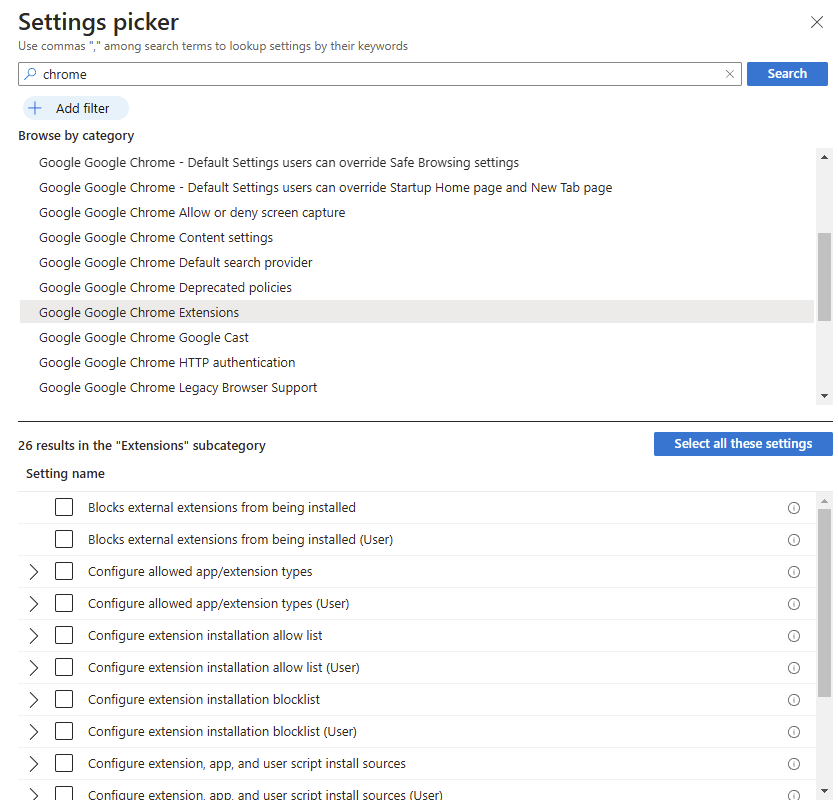The image size is (838, 808).
Task: Click info icon for Blocks external extensions installed
Action: [x=794, y=508]
